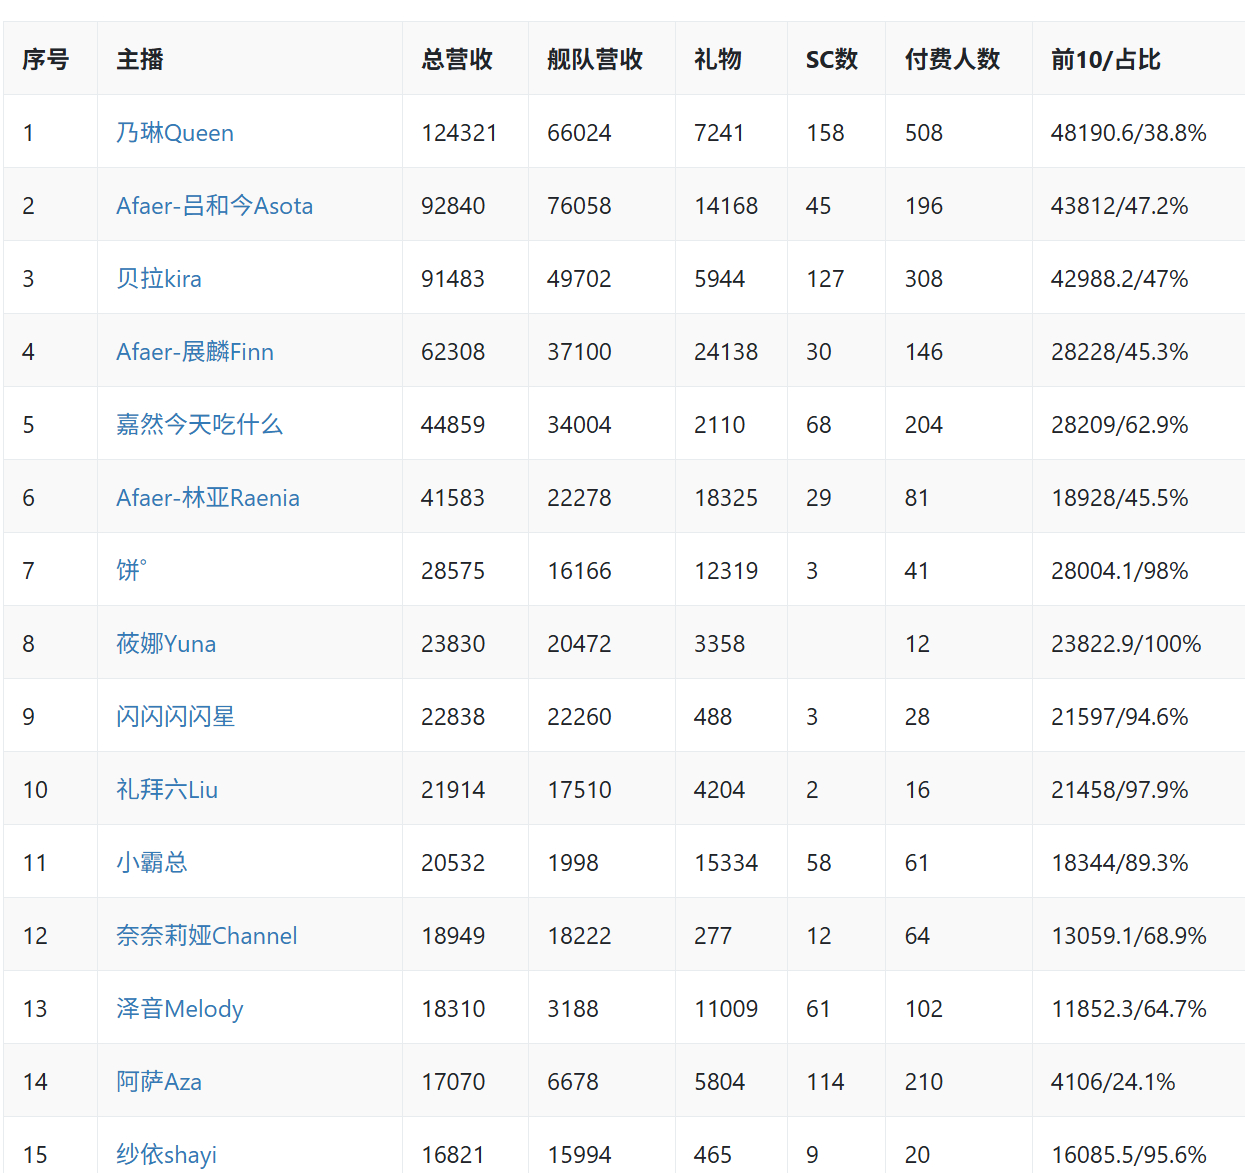
Task: Click the 阿萨Aza link
Action: [x=159, y=1082]
